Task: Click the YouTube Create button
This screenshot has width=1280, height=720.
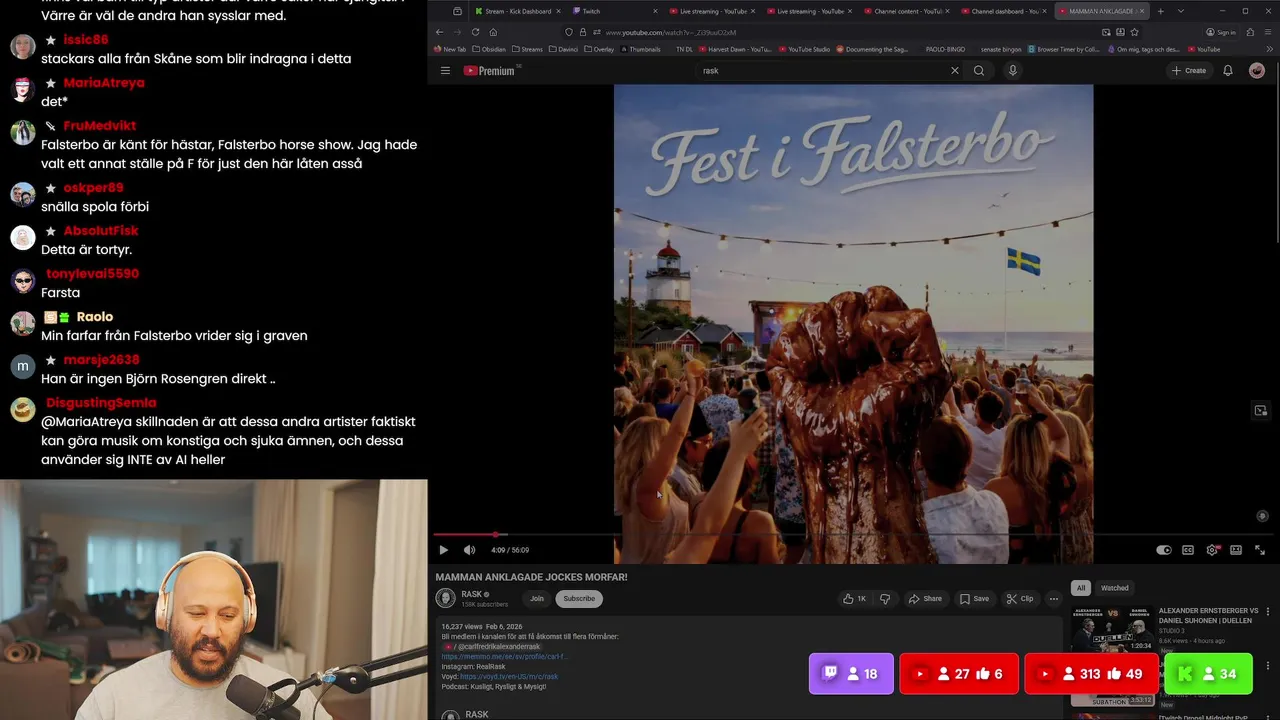Action: [x=1189, y=70]
